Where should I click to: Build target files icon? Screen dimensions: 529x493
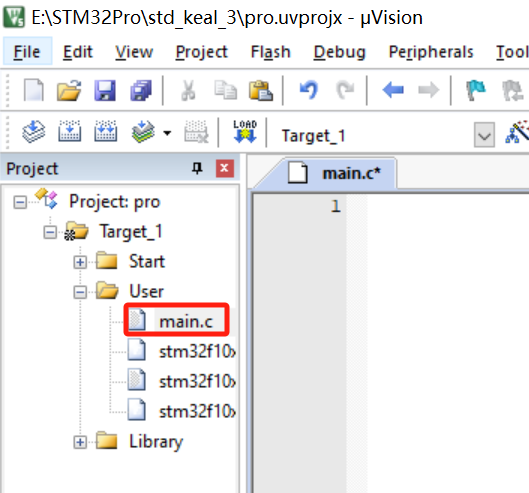click(69, 131)
